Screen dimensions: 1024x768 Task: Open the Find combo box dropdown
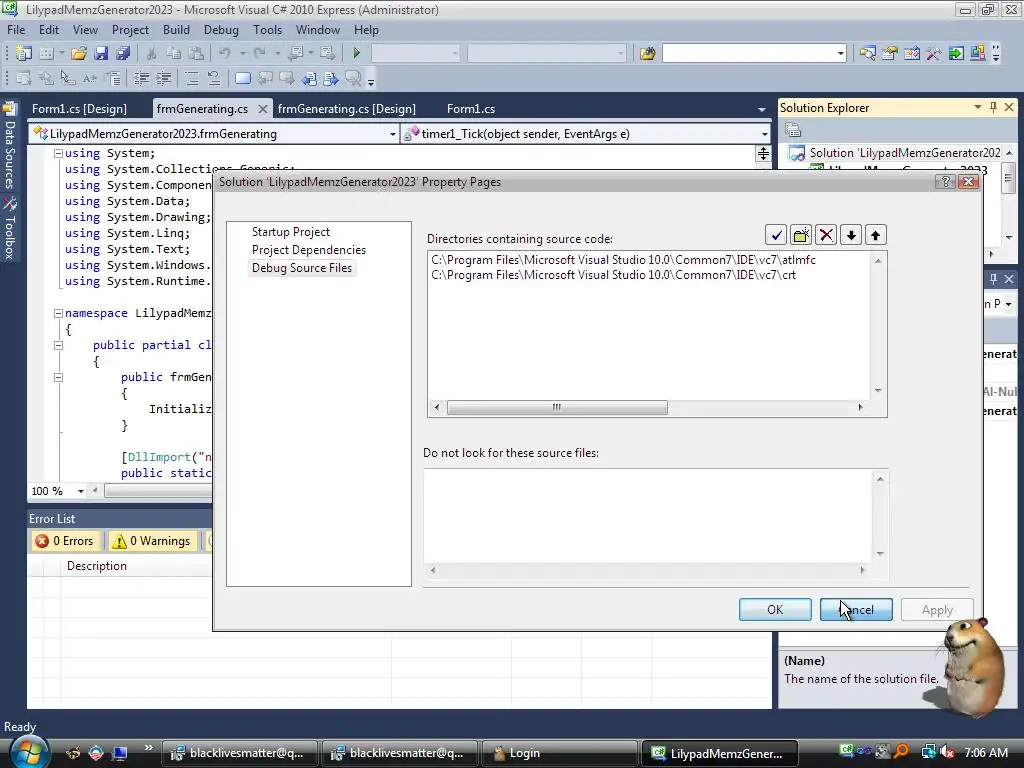pos(841,53)
